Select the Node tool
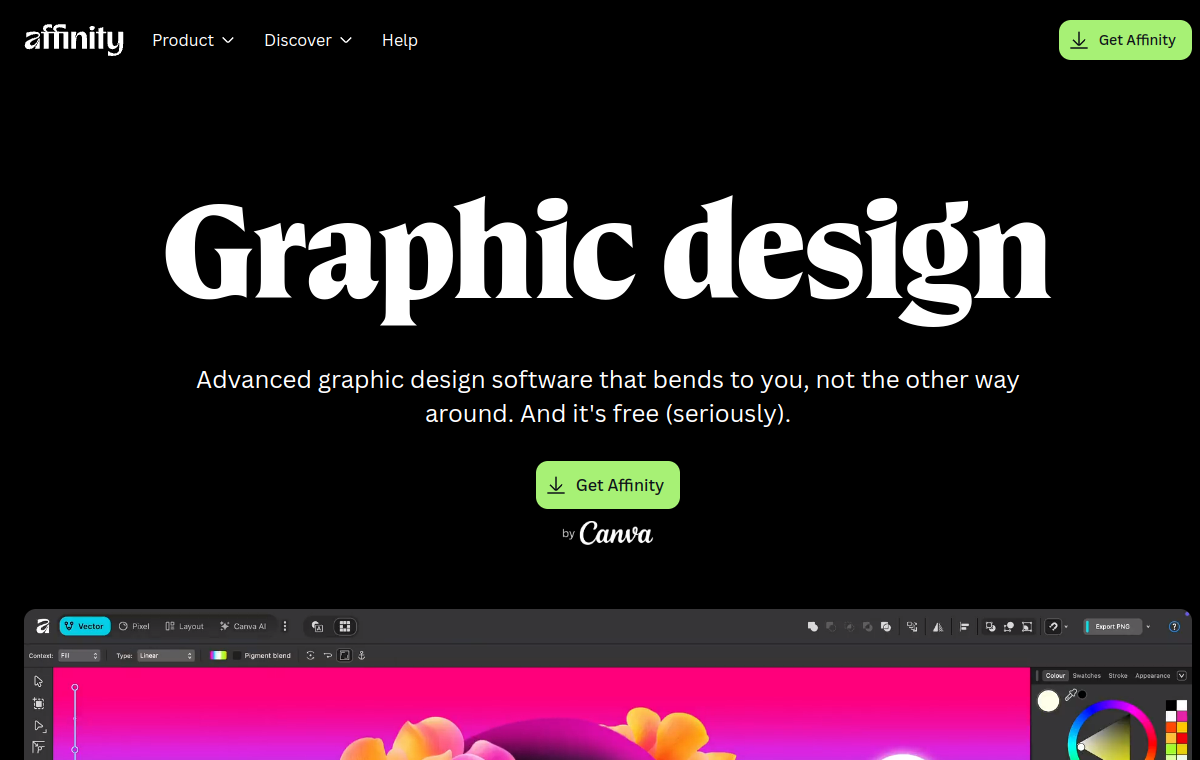 [39, 726]
